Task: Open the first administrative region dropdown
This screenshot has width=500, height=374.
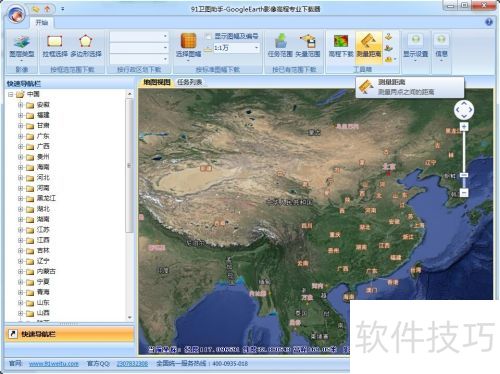Action: (139, 36)
